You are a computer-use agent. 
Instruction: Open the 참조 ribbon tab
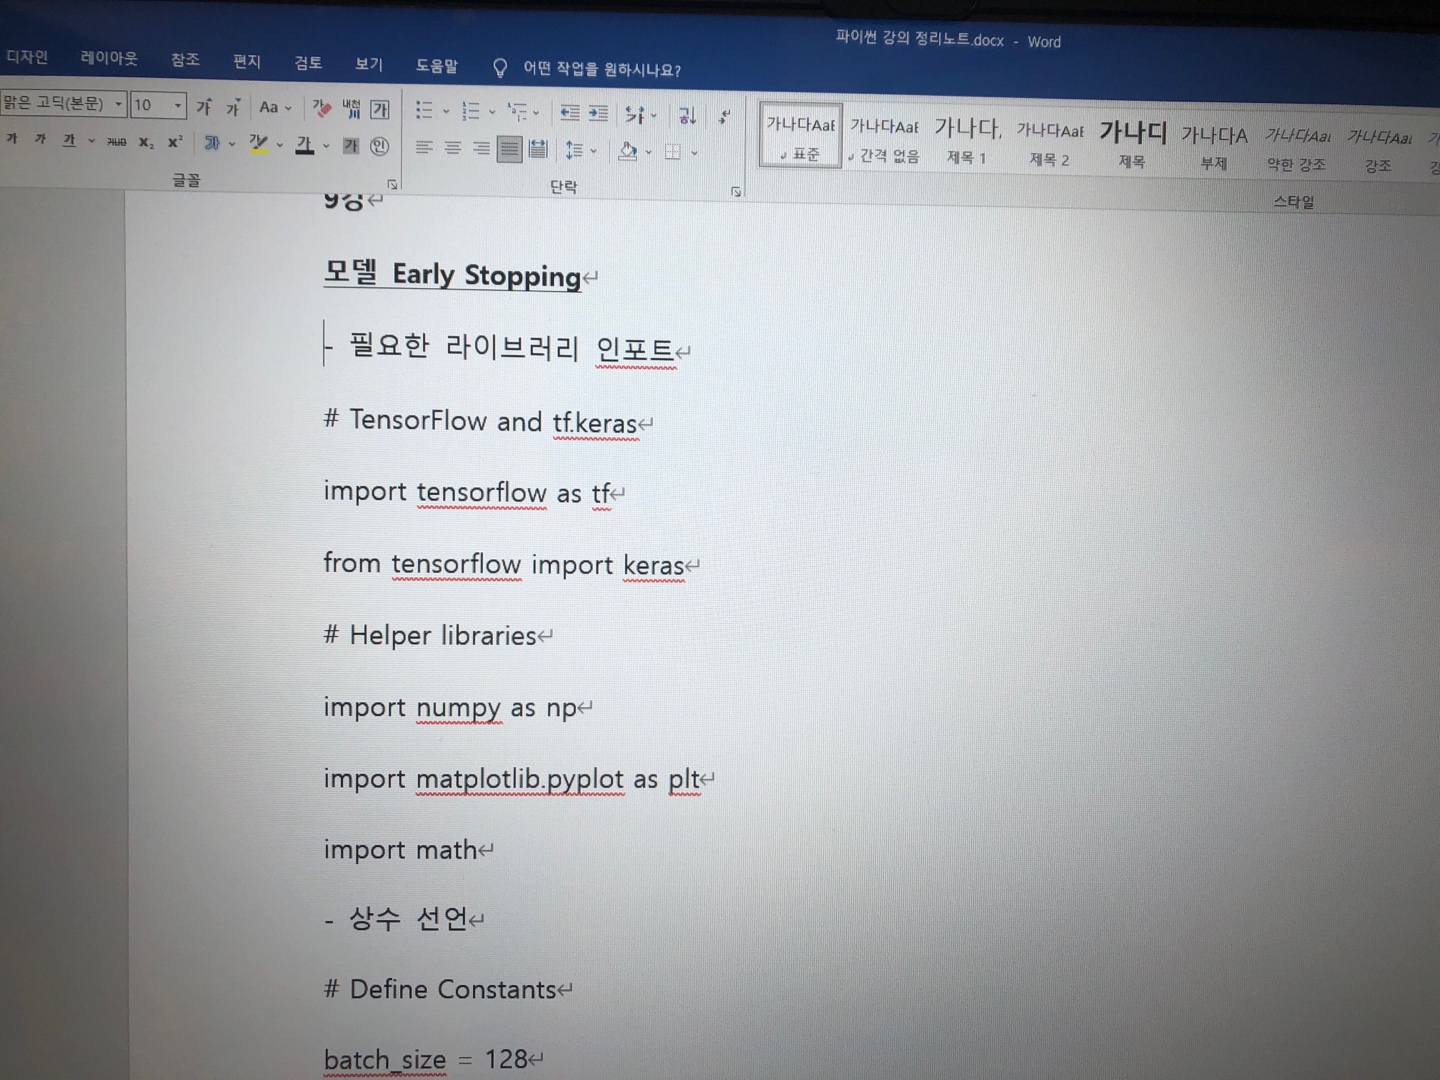coord(185,60)
